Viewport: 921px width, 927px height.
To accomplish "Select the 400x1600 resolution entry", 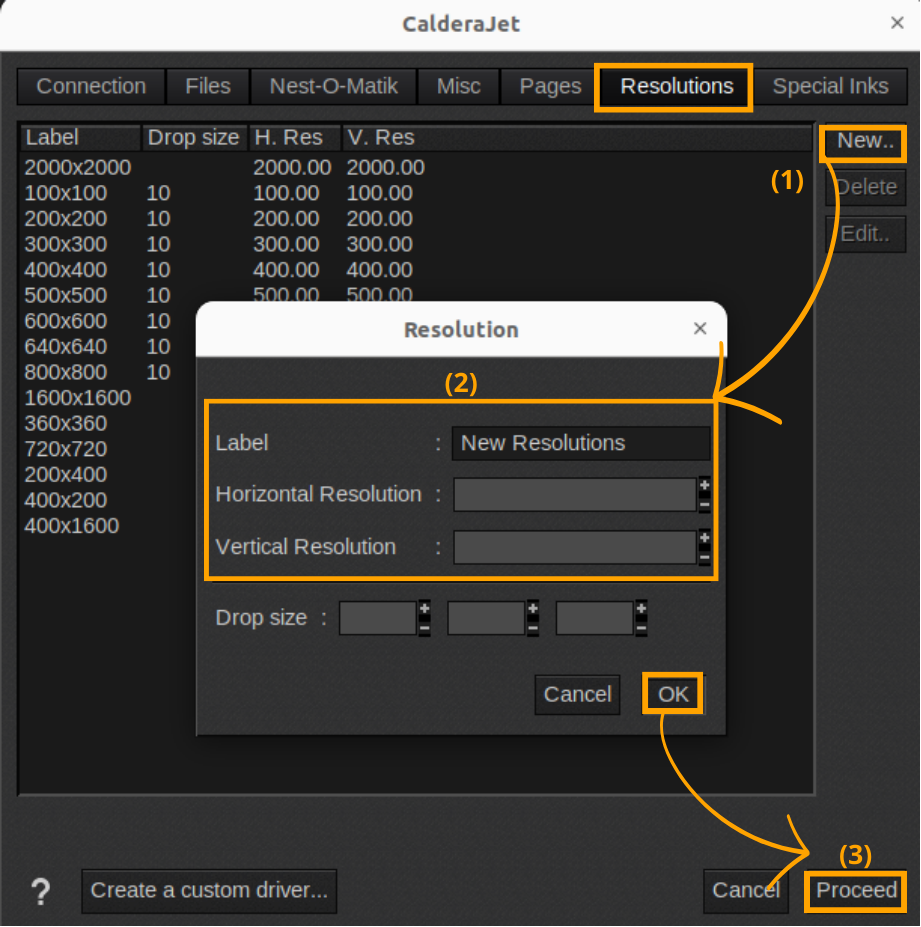I will 72,526.
